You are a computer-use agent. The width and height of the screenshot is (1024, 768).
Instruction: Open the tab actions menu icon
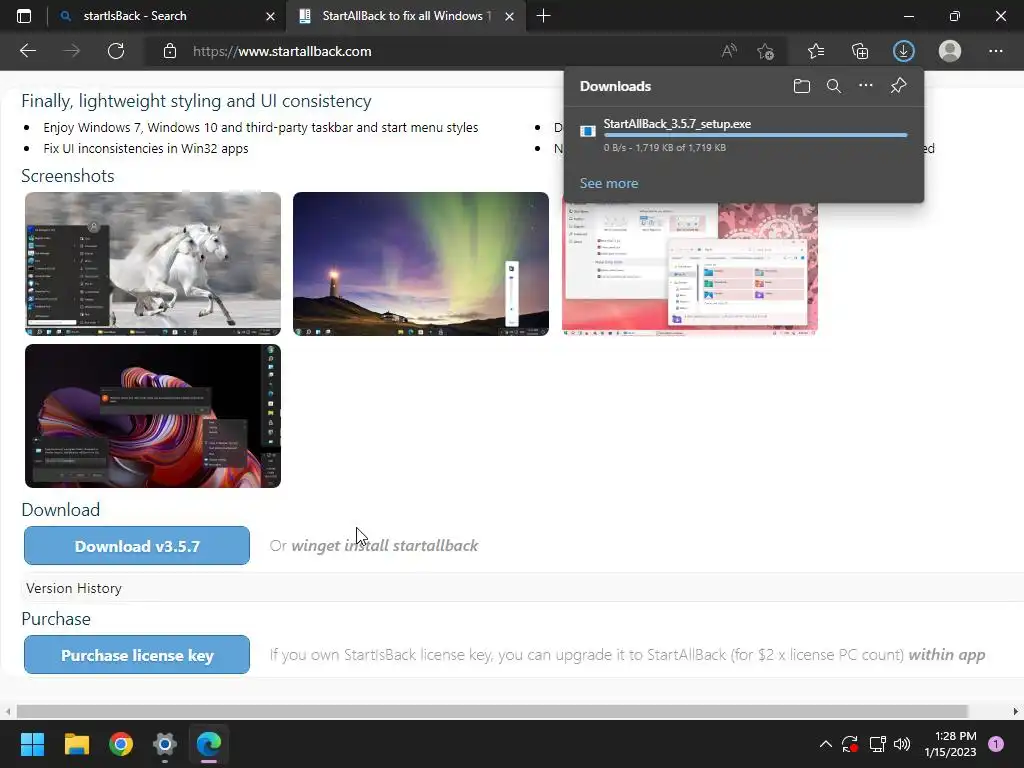pyautogui.click(x=24, y=16)
